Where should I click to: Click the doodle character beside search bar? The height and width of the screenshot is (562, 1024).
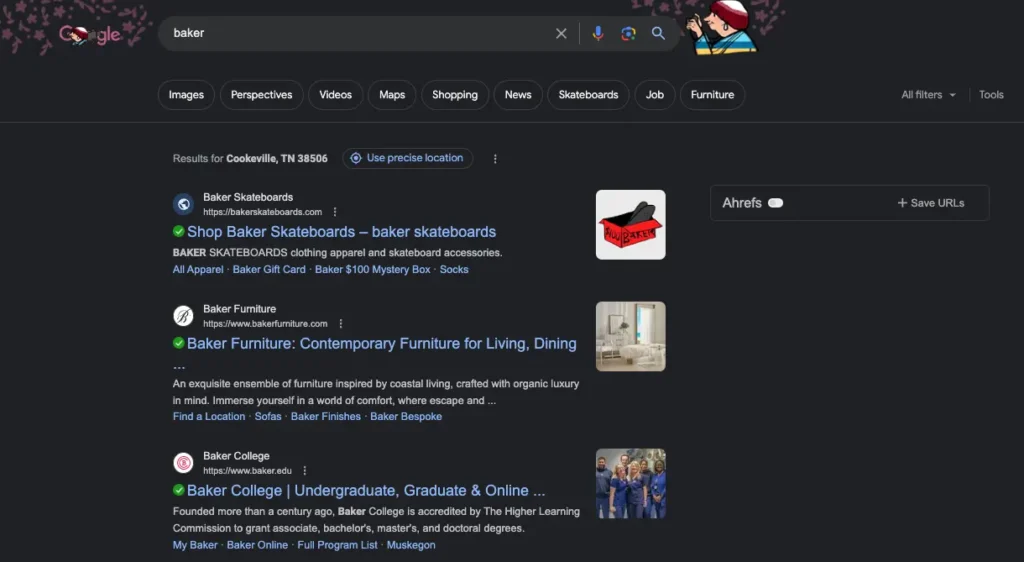pyautogui.click(x=721, y=27)
